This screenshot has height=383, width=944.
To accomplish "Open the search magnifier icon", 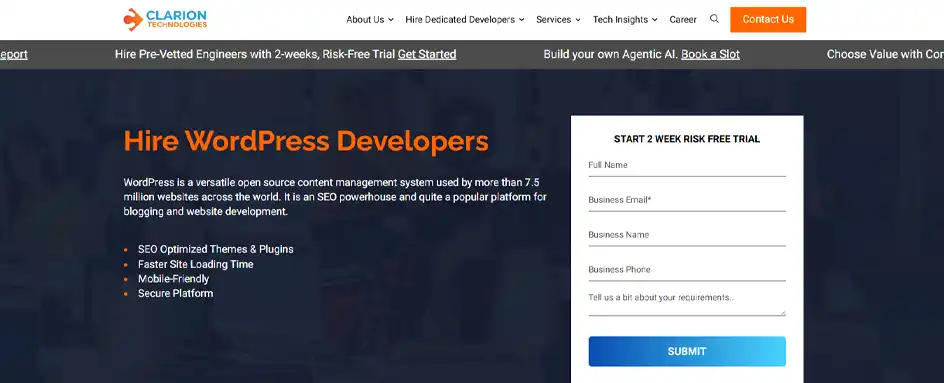I will point(714,19).
